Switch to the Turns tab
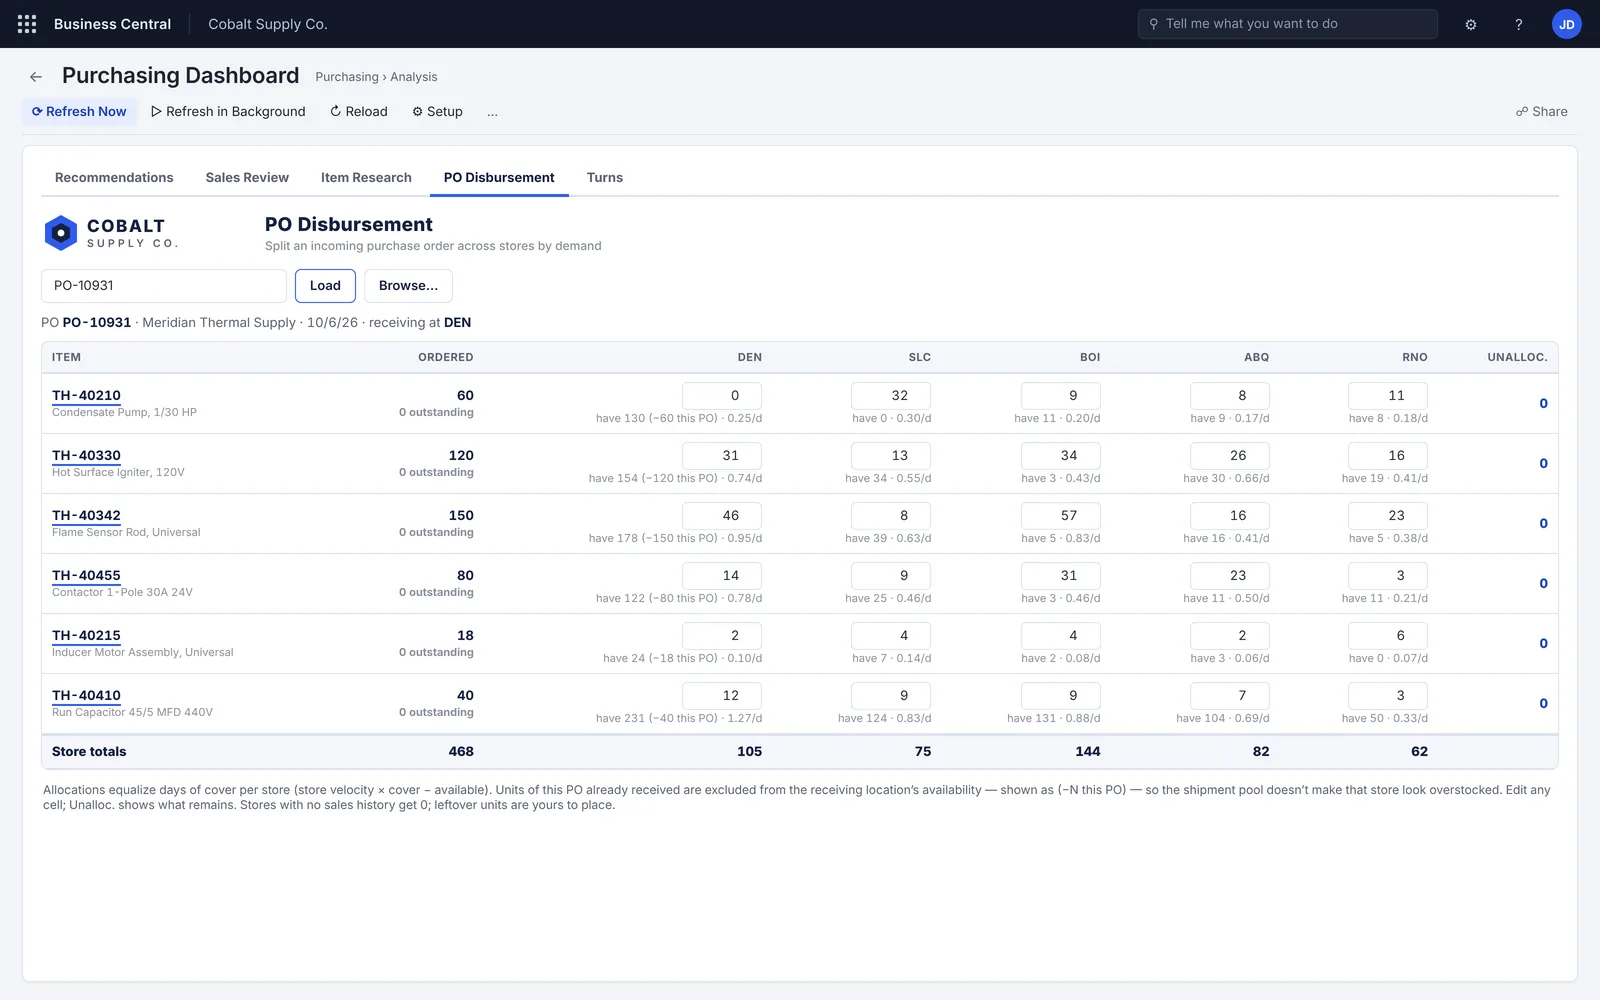This screenshot has height=1000, width=1600. [x=605, y=178]
